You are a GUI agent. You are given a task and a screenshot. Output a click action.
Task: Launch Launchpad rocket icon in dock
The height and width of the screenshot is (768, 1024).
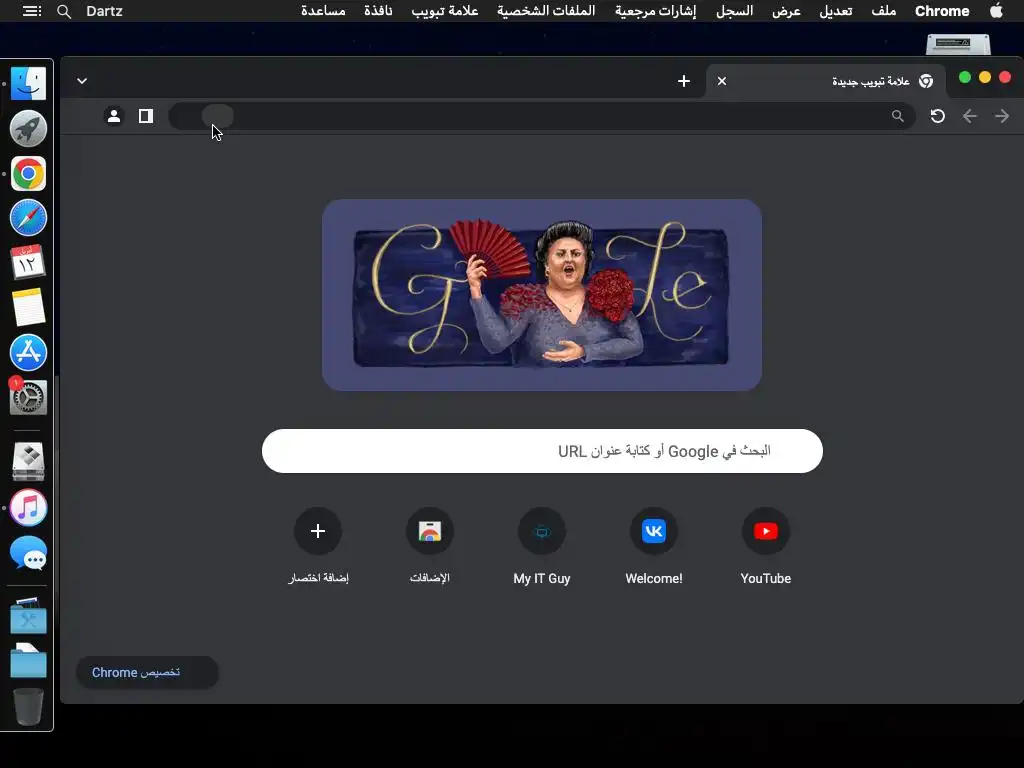click(x=28, y=128)
